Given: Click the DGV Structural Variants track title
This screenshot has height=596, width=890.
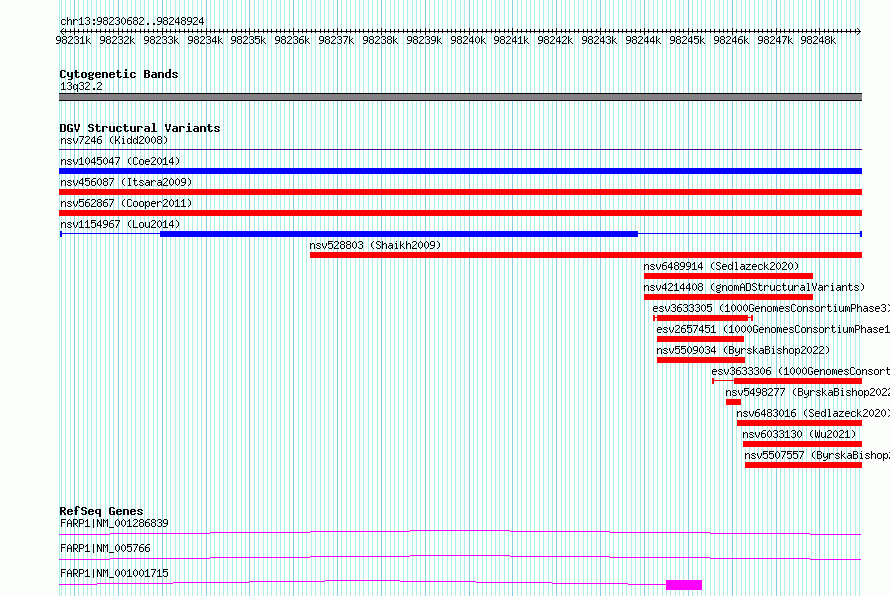Looking at the screenshot, I should point(140,128).
